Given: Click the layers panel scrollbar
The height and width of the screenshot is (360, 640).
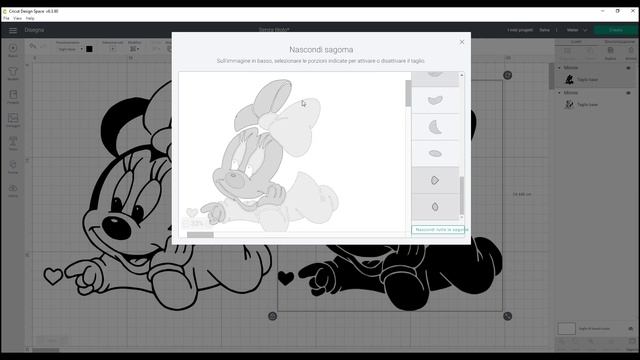Looking at the screenshot, I should 552,76.
